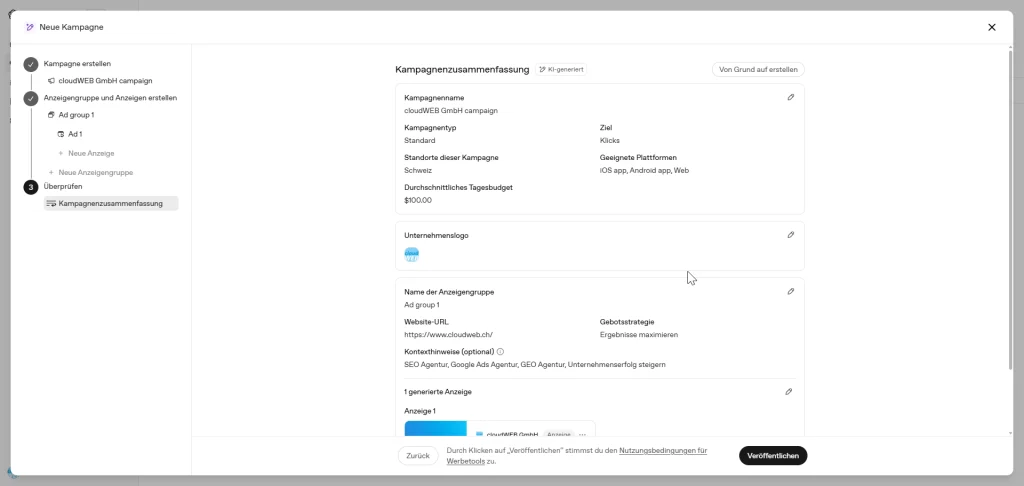Click the cloudWEB company logo thumbnail

[411, 255]
